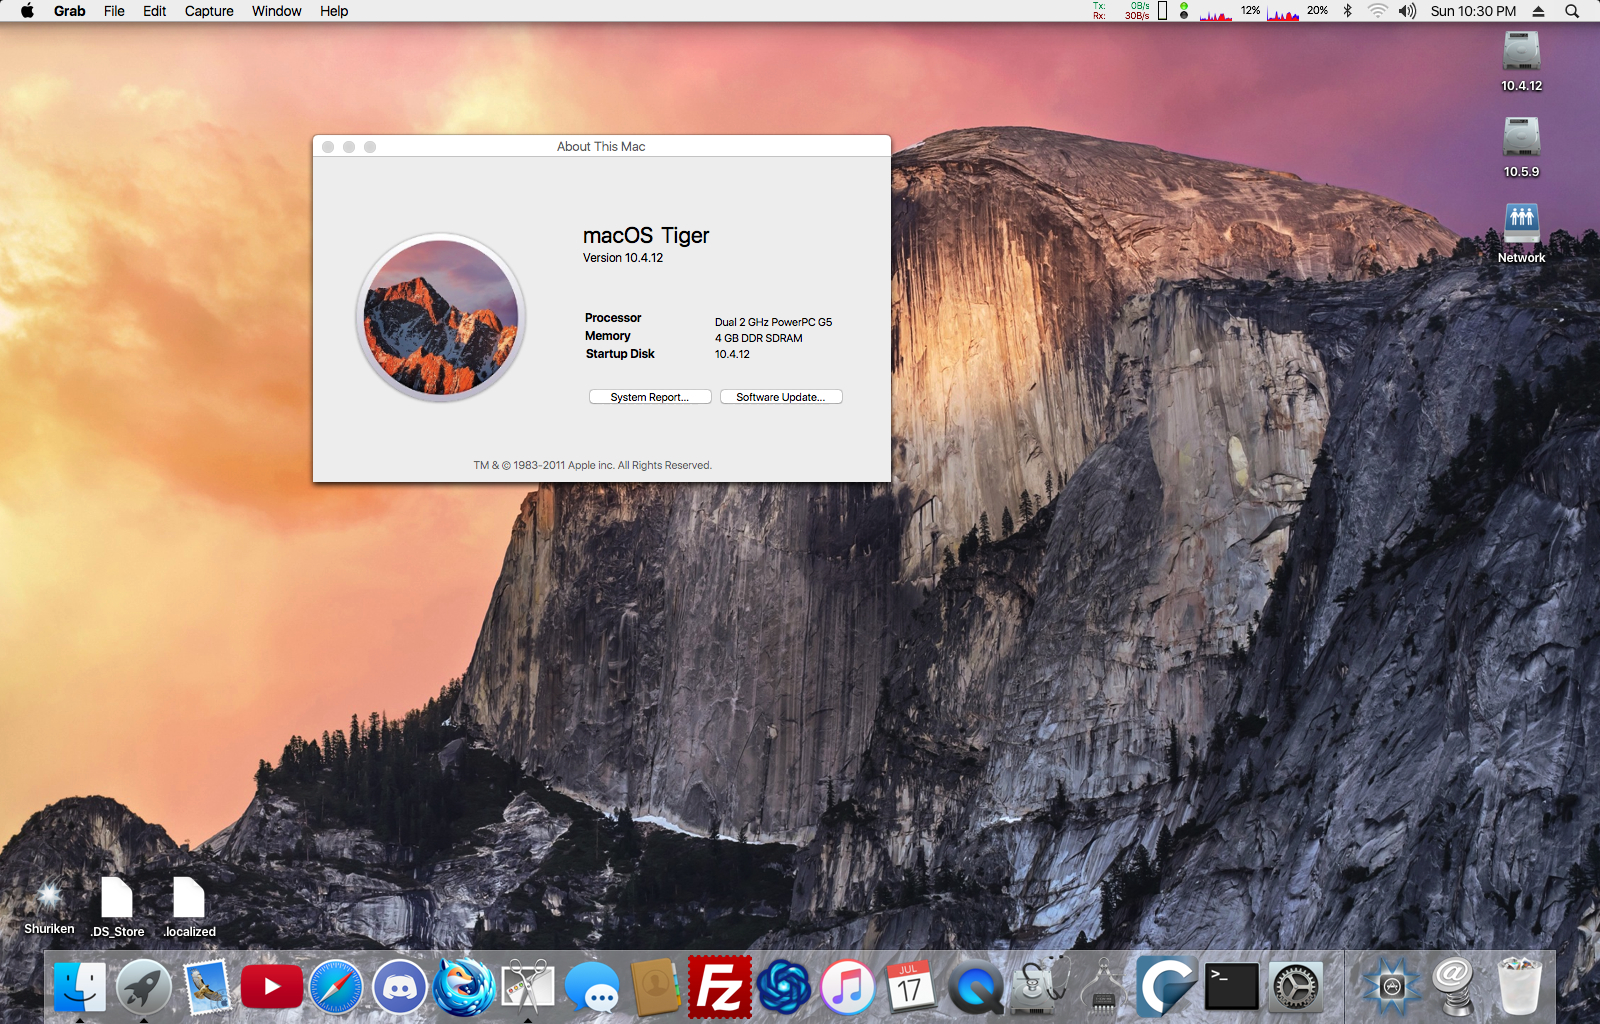Click the "About This Mac" window title
The width and height of the screenshot is (1600, 1024).
(x=601, y=146)
